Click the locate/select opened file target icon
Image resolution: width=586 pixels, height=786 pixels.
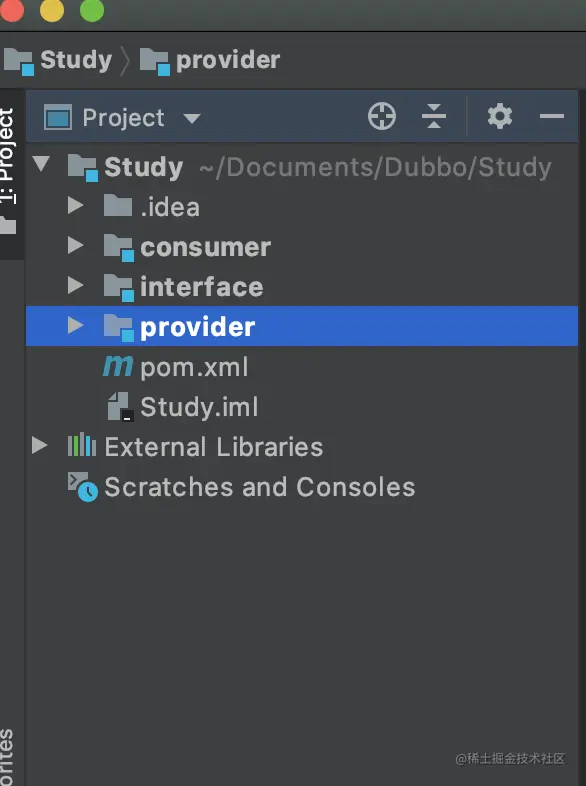pyautogui.click(x=381, y=116)
